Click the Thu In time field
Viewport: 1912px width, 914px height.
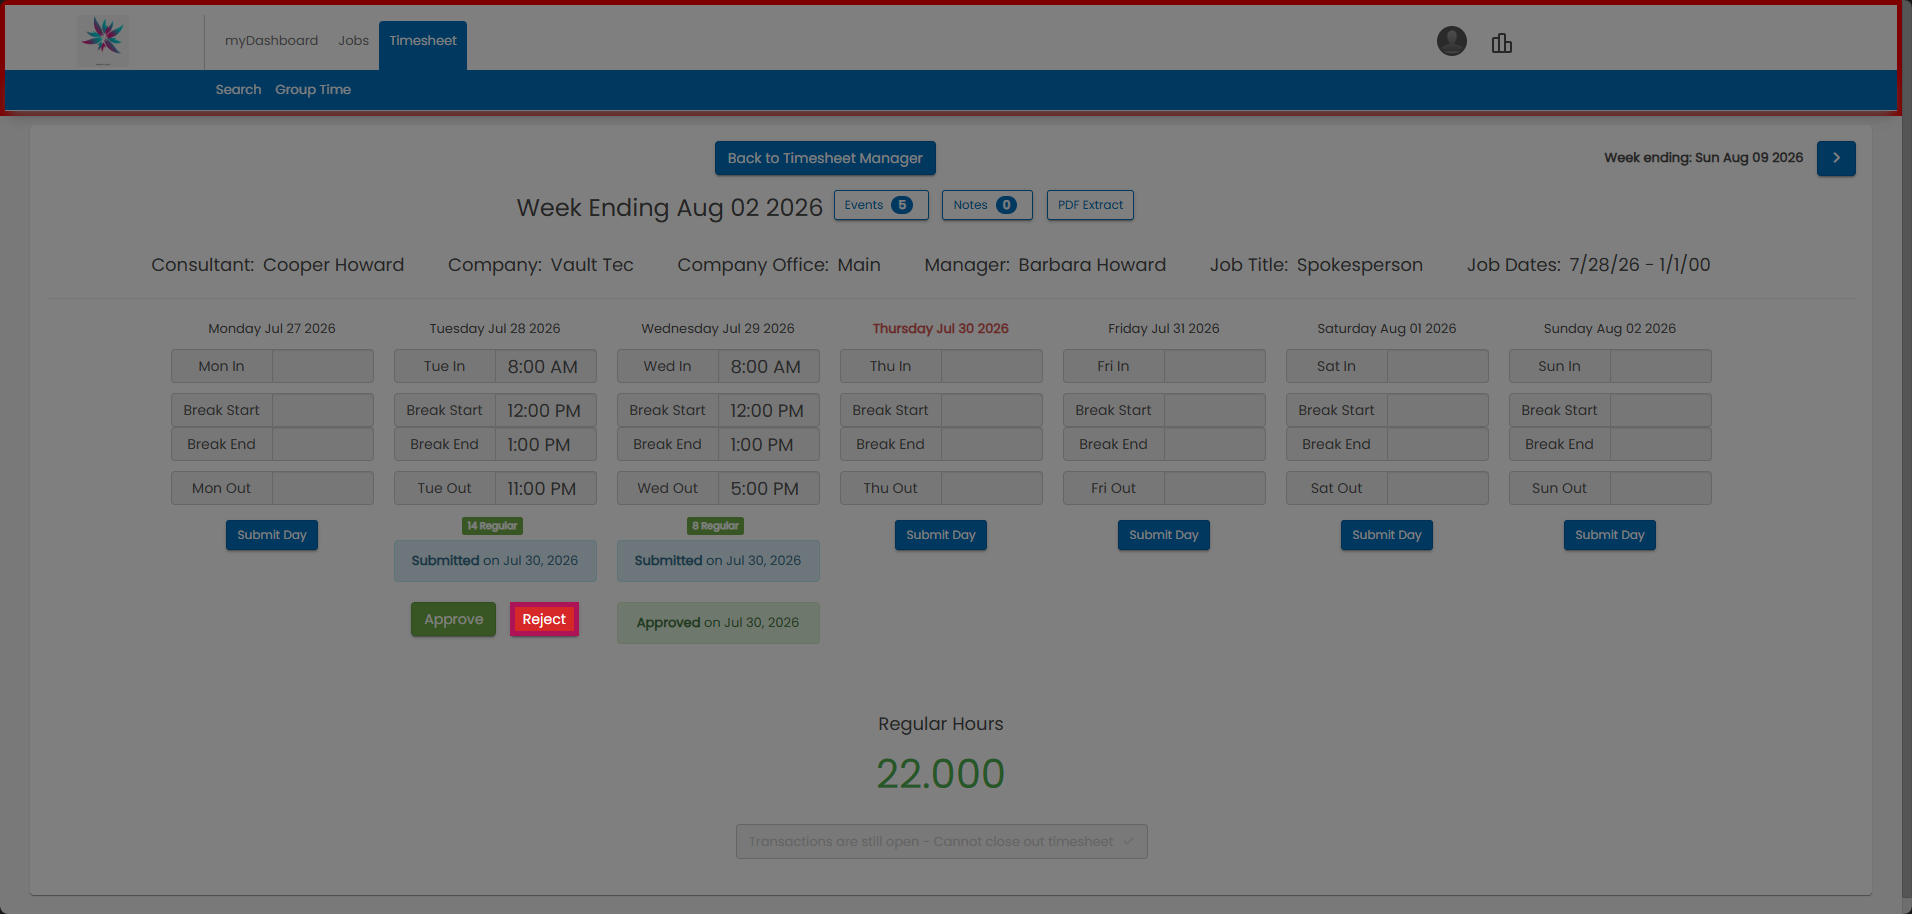click(x=991, y=366)
